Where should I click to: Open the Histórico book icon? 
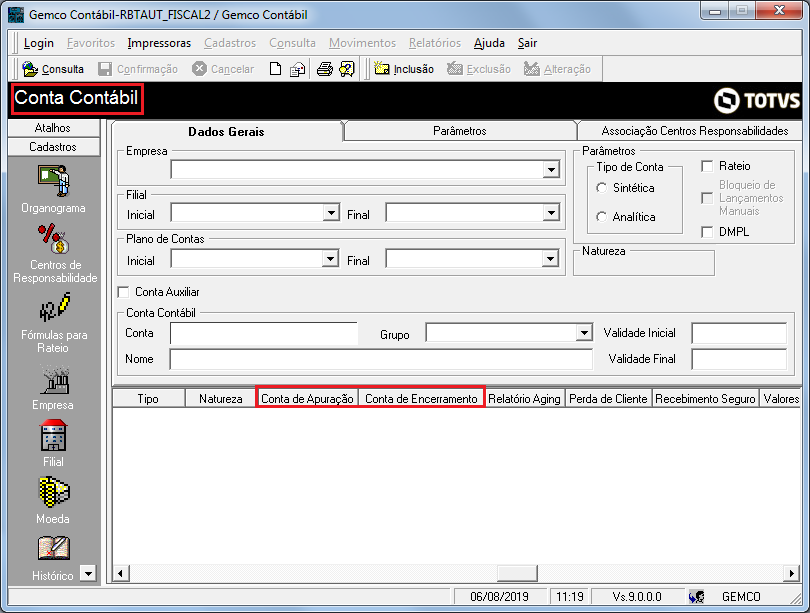(x=53, y=548)
